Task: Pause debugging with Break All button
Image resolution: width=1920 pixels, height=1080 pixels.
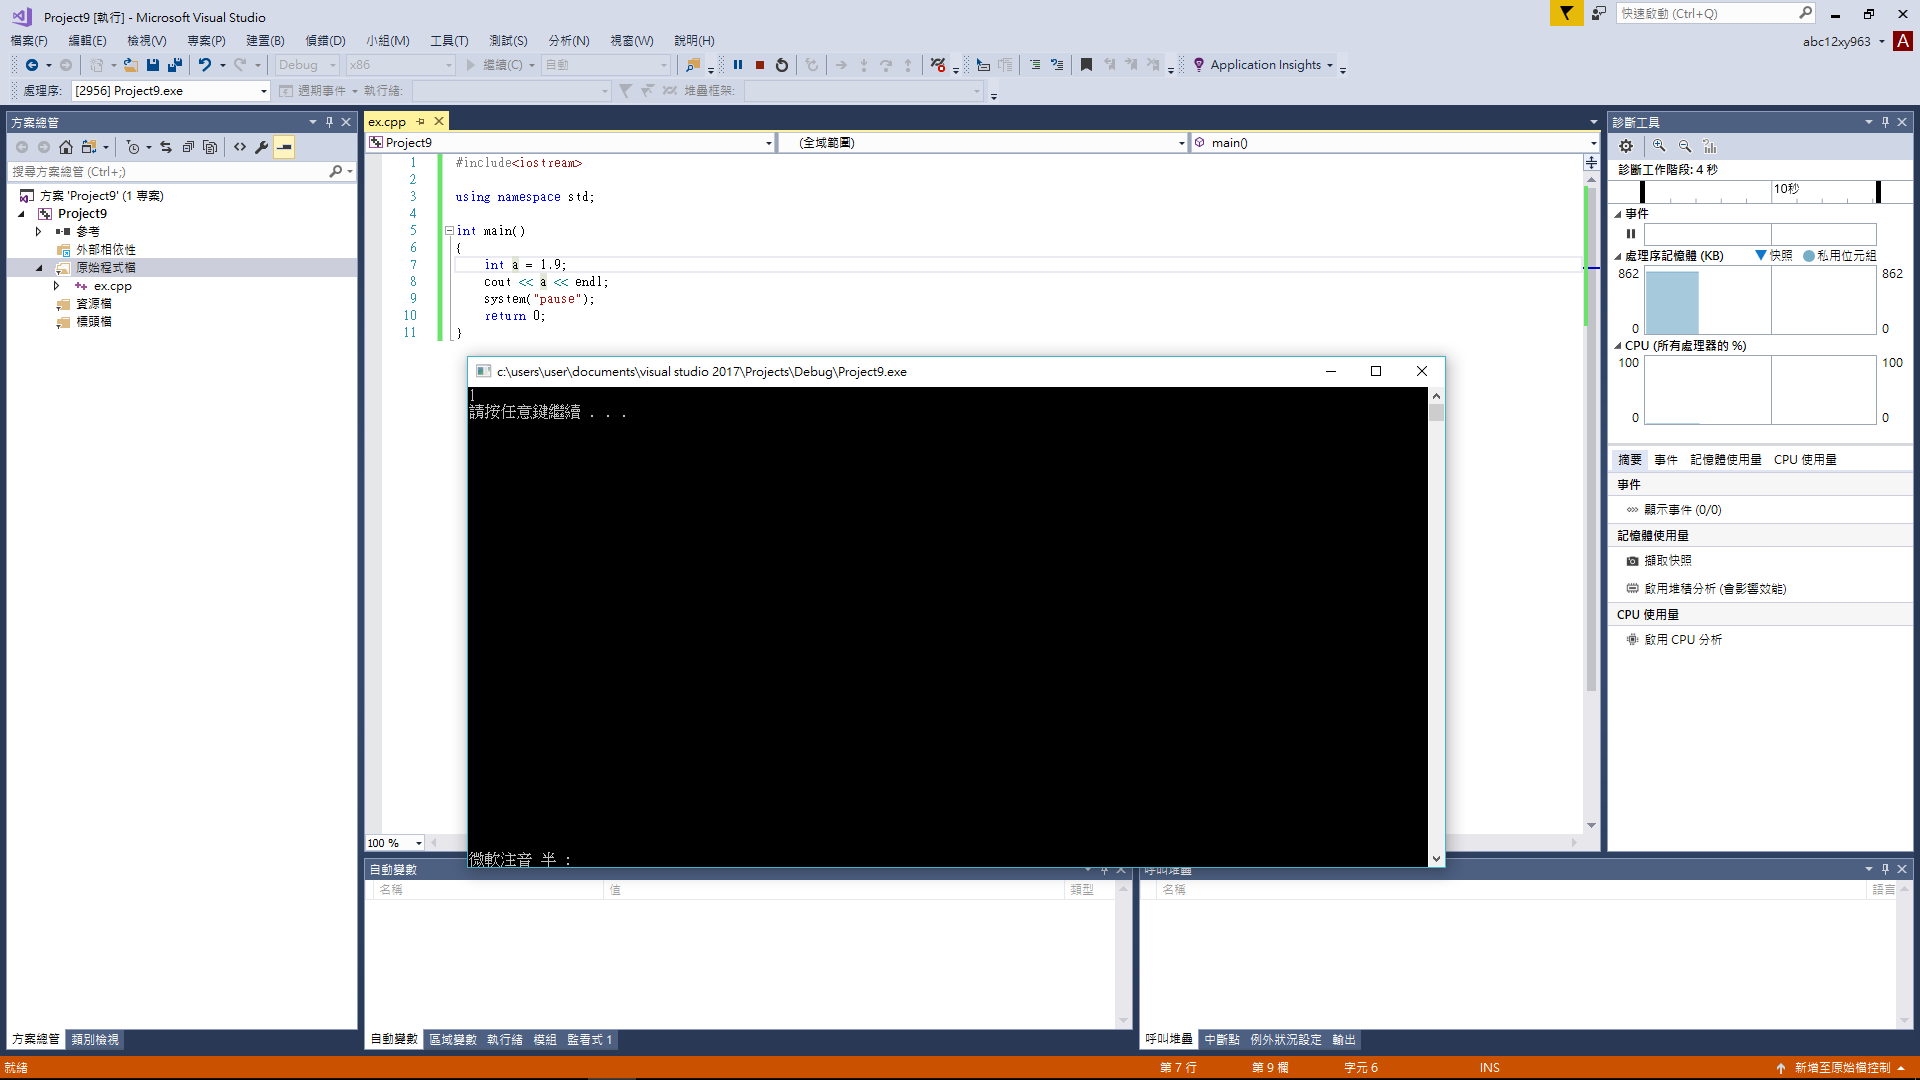Action: click(738, 65)
